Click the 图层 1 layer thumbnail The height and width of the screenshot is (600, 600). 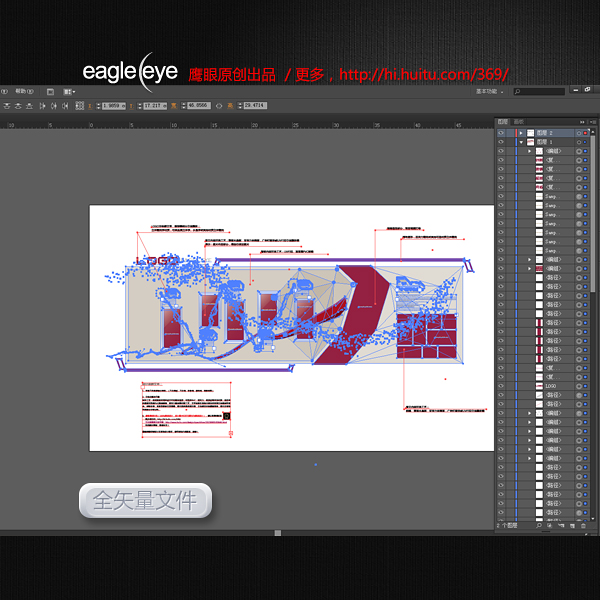click(530, 142)
